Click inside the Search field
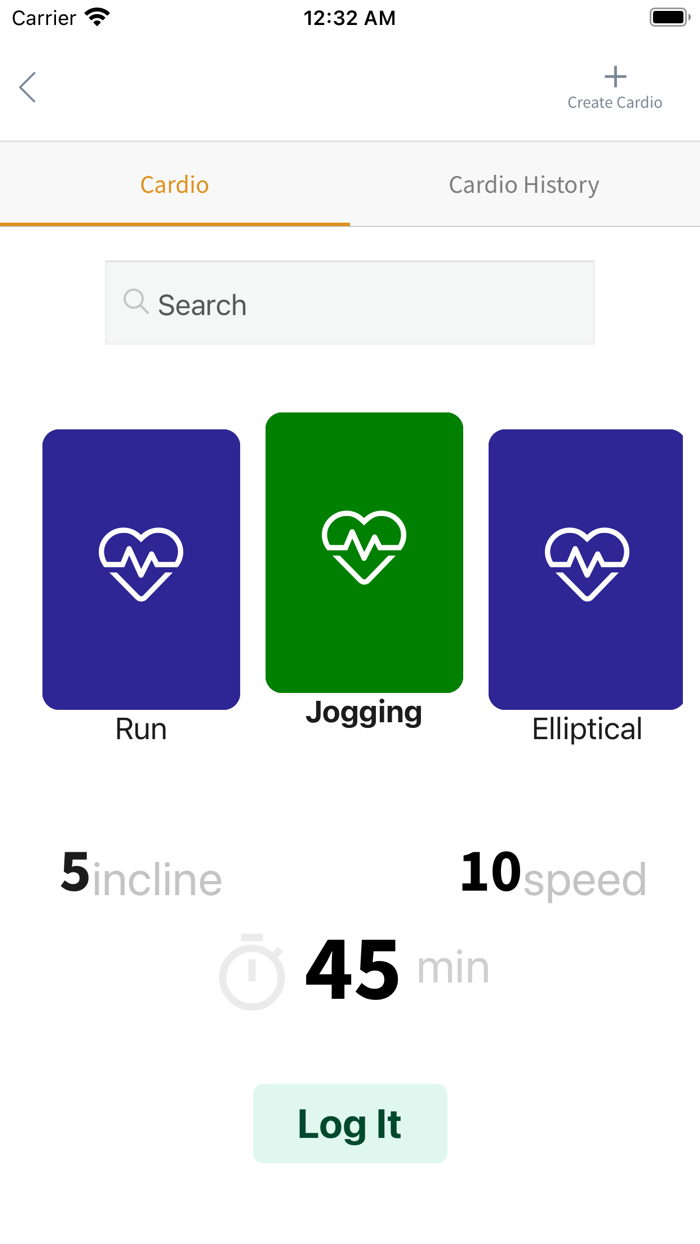700x1244 pixels. [350, 302]
